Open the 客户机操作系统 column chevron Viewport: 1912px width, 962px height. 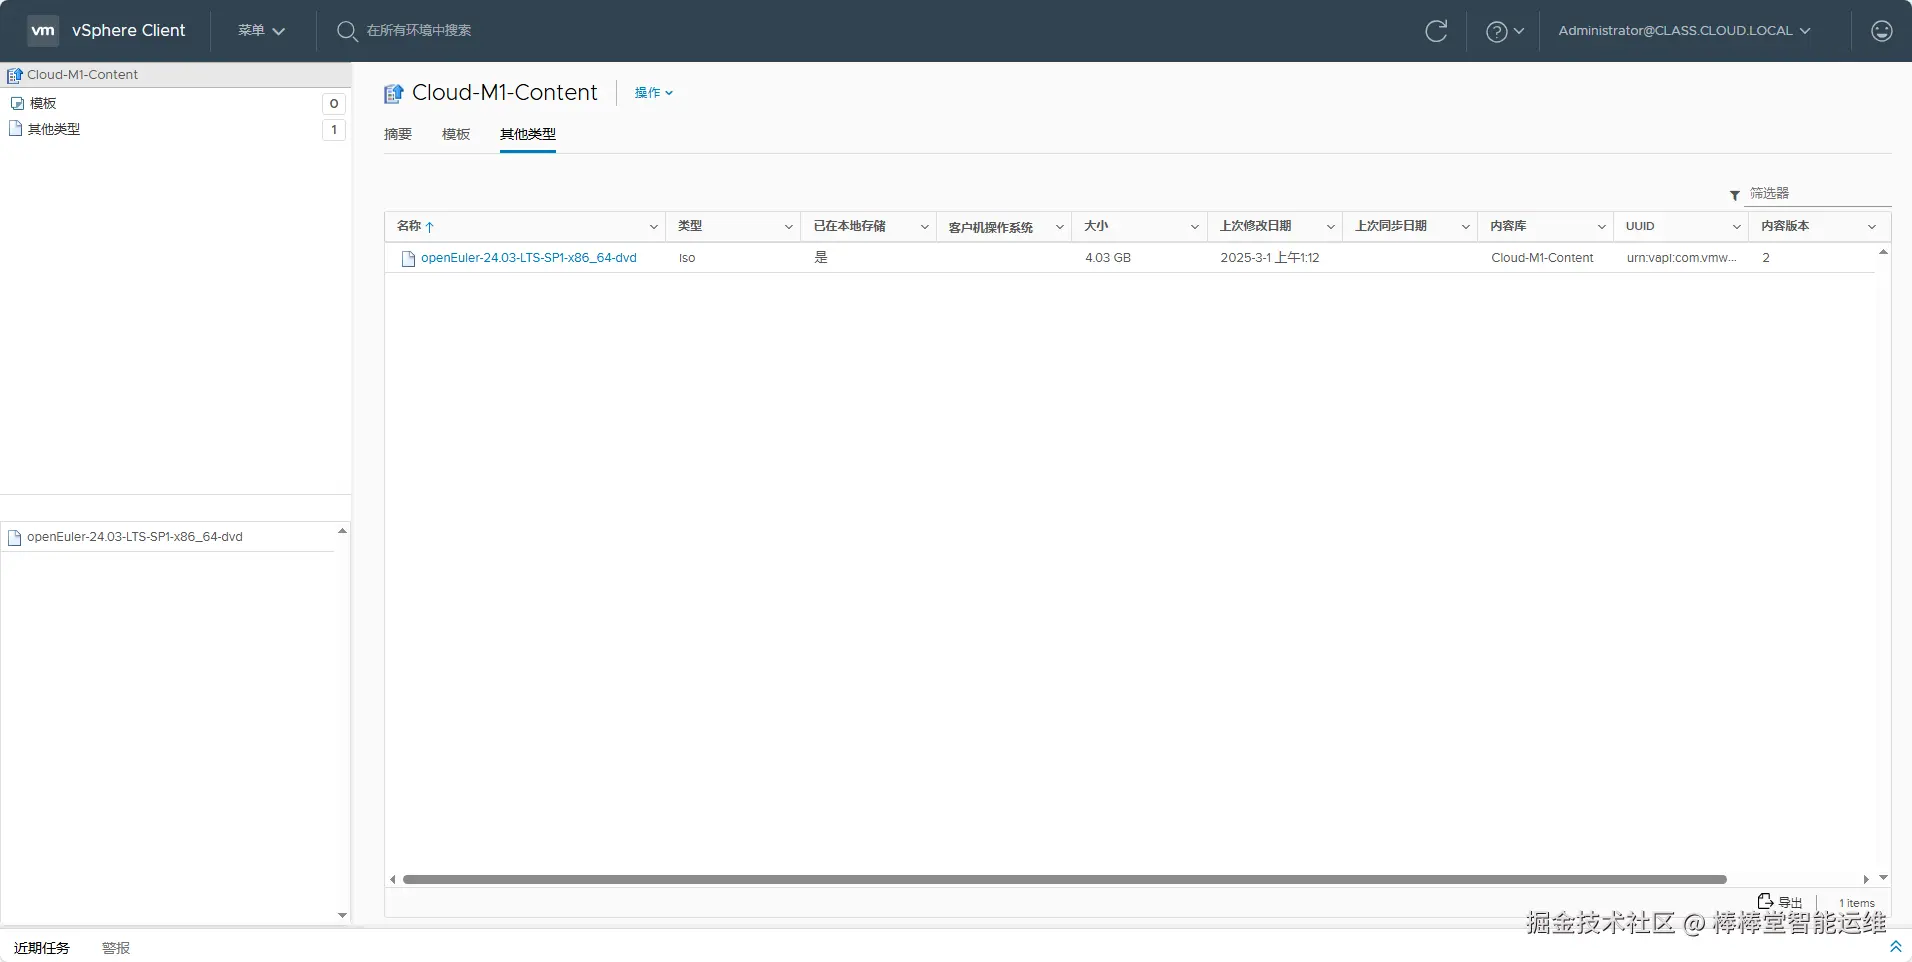click(1060, 227)
